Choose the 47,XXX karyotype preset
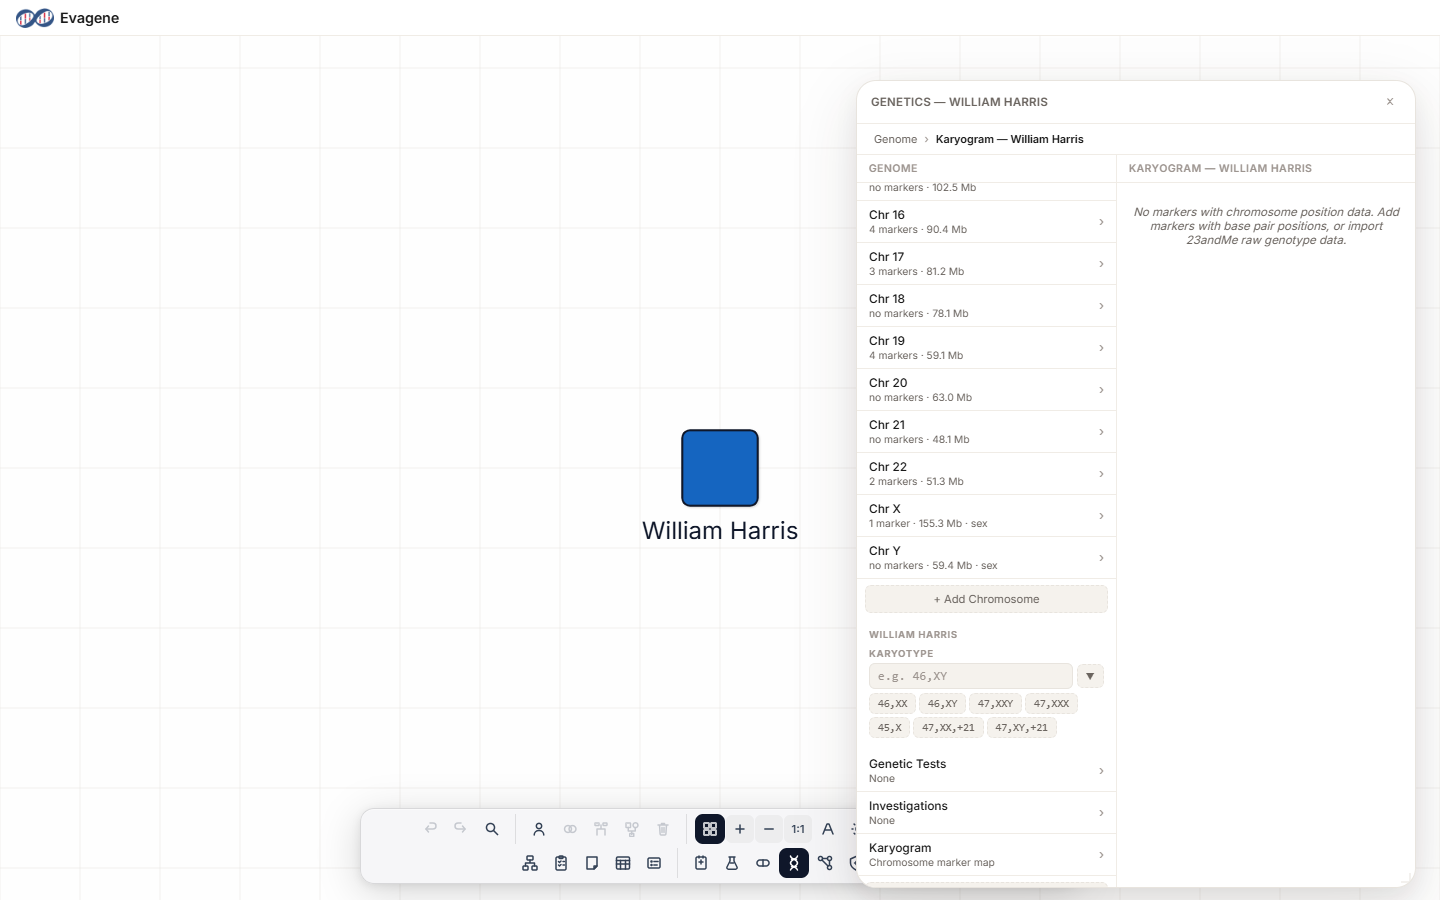This screenshot has width=1440, height=900. coord(1051,704)
